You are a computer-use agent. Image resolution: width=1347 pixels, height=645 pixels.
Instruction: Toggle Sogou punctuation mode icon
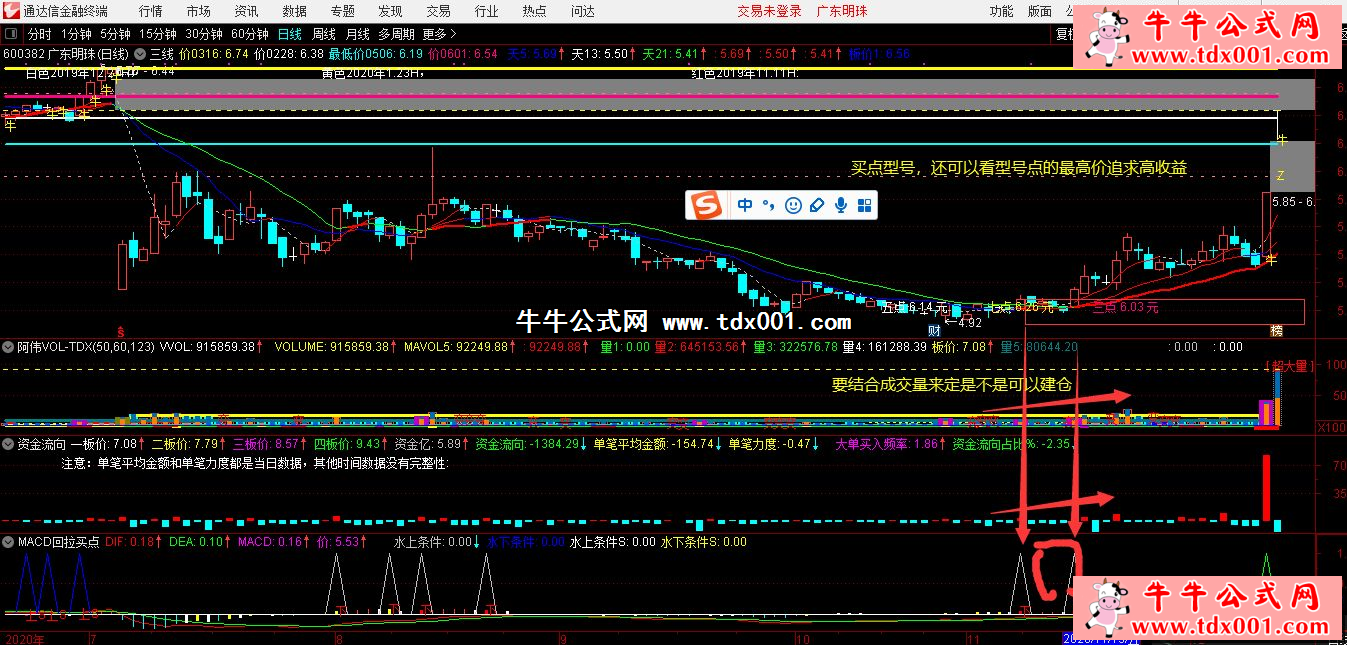pos(768,206)
